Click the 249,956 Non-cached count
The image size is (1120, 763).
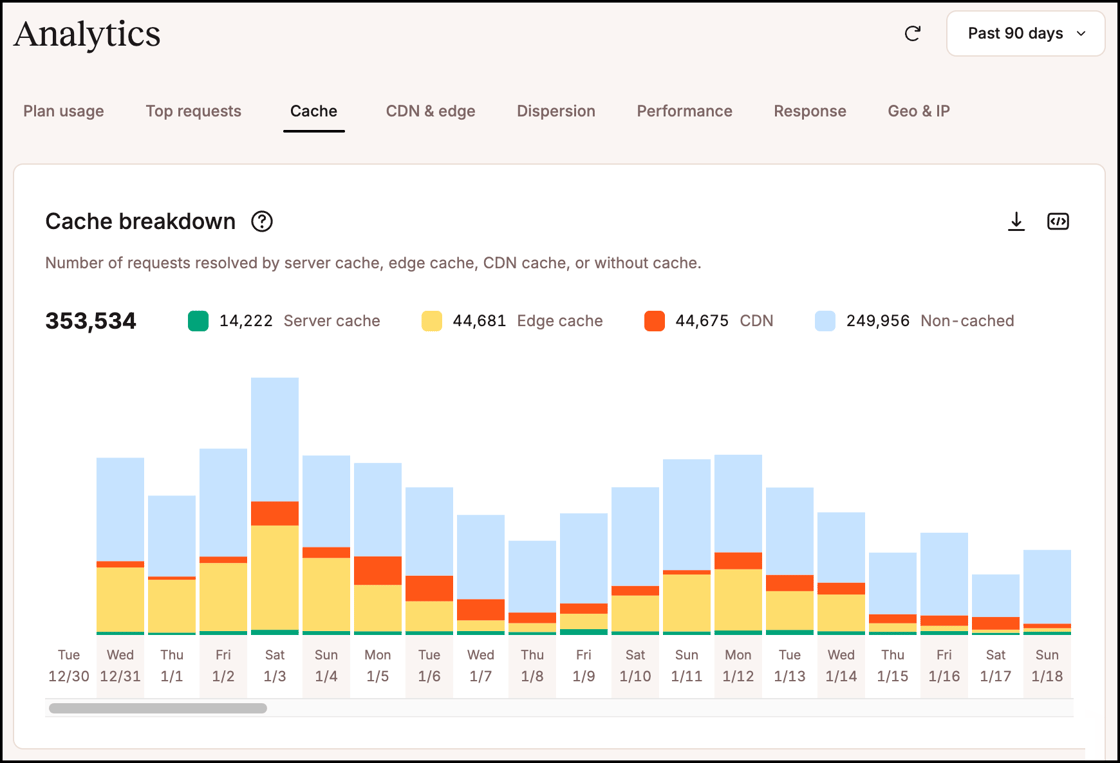point(878,321)
